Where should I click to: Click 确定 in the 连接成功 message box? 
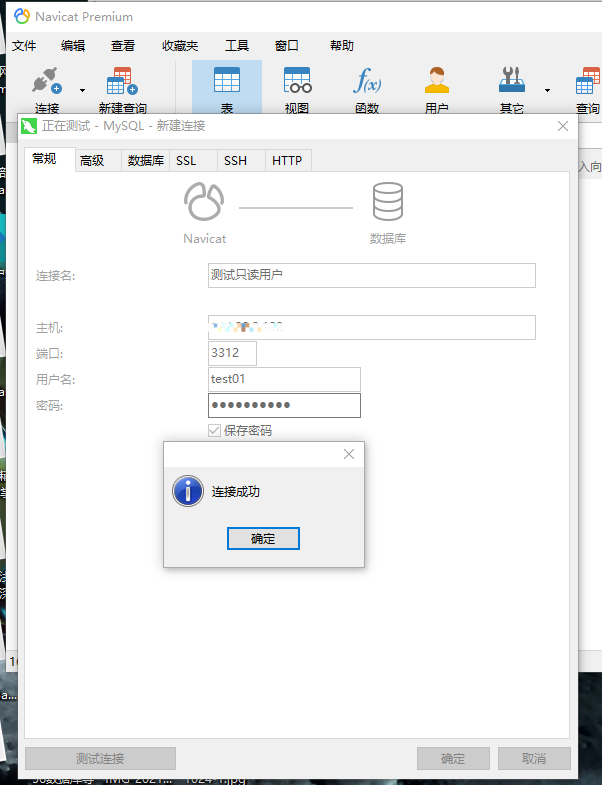[x=263, y=539]
